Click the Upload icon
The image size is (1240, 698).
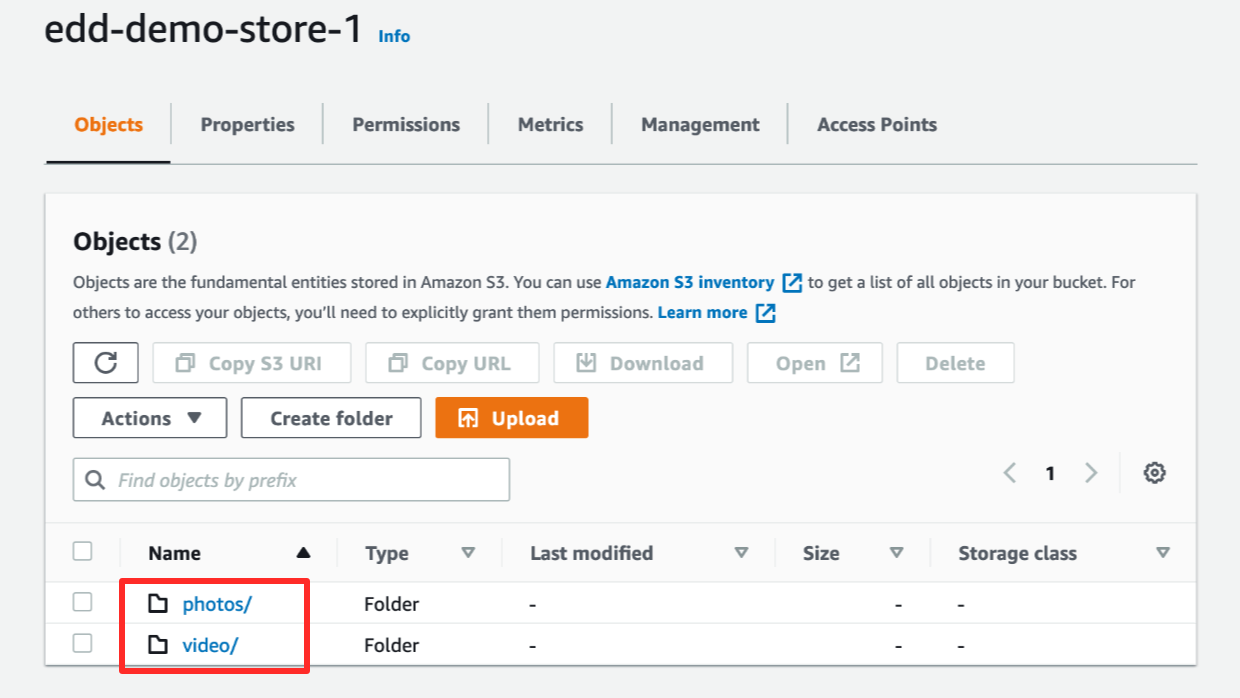tap(466, 417)
